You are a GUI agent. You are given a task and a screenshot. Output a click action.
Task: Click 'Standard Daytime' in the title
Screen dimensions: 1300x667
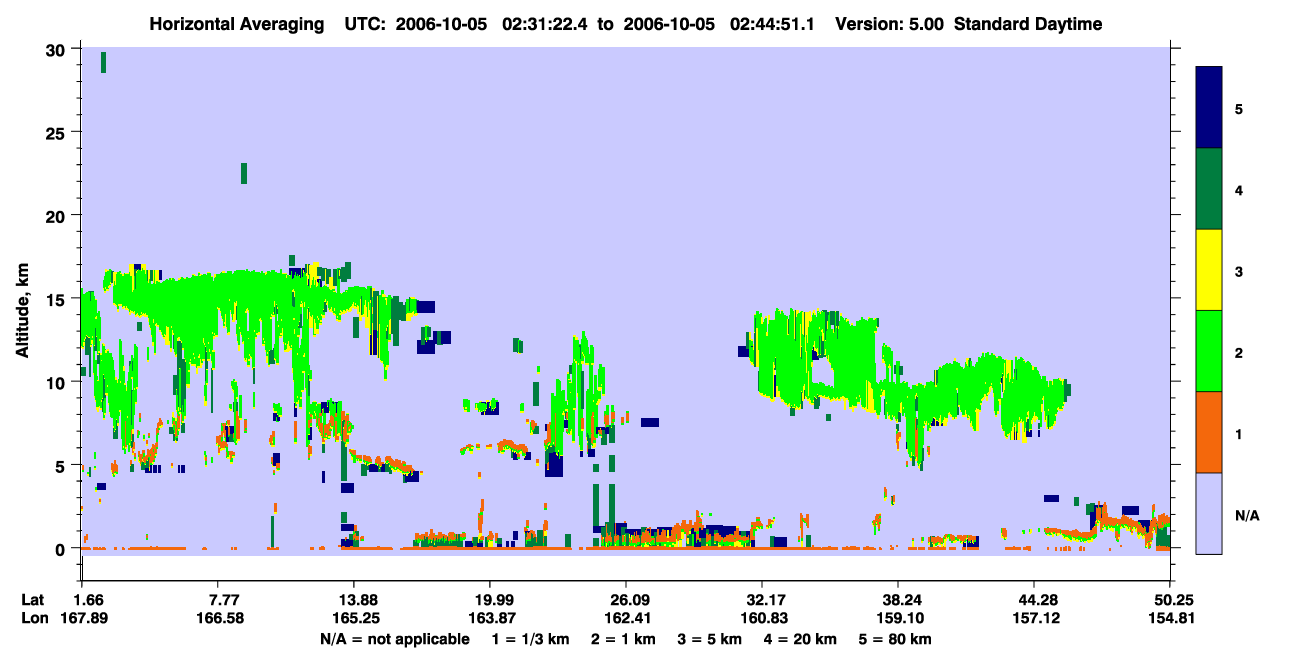click(1028, 23)
